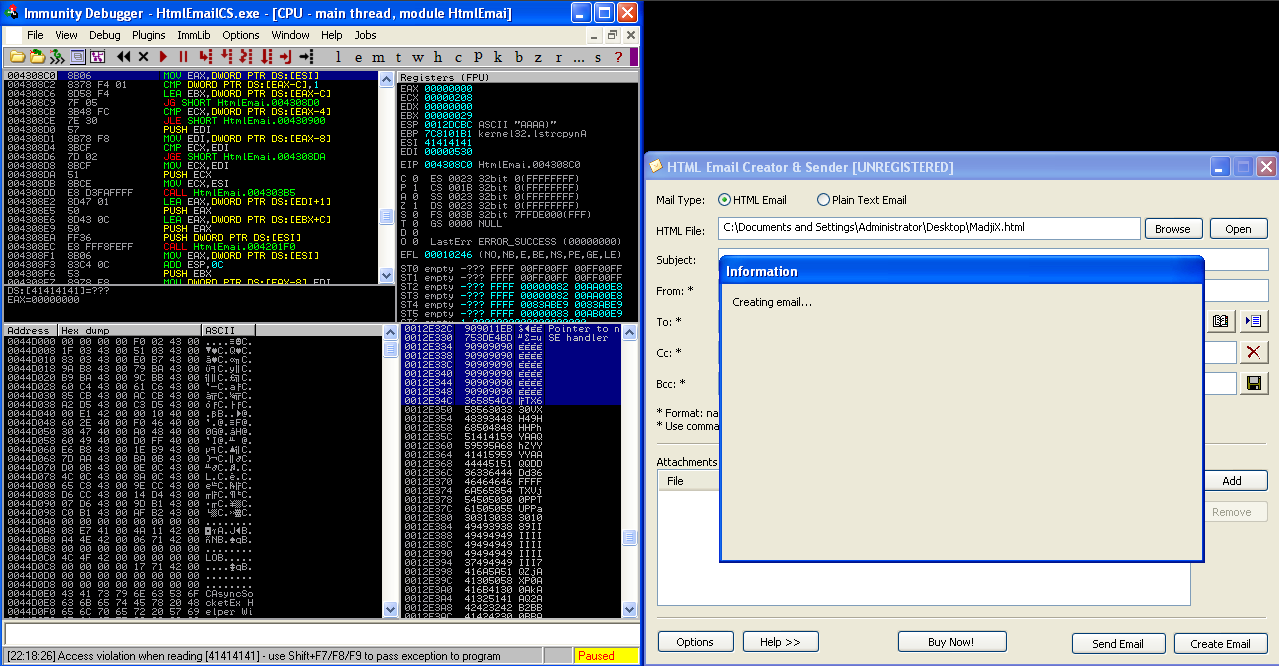This screenshot has height=666, width=1279.
Task: Click the debugger command input bar
Action: coord(320,634)
